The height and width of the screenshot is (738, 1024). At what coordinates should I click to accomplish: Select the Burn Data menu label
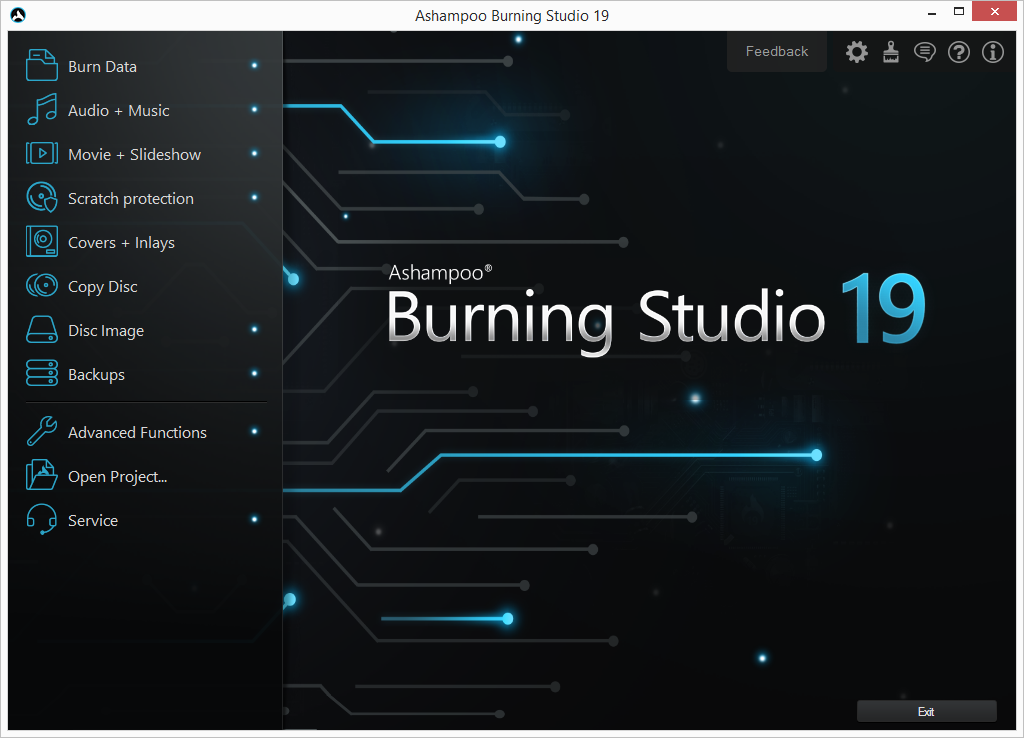pyautogui.click(x=103, y=67)
